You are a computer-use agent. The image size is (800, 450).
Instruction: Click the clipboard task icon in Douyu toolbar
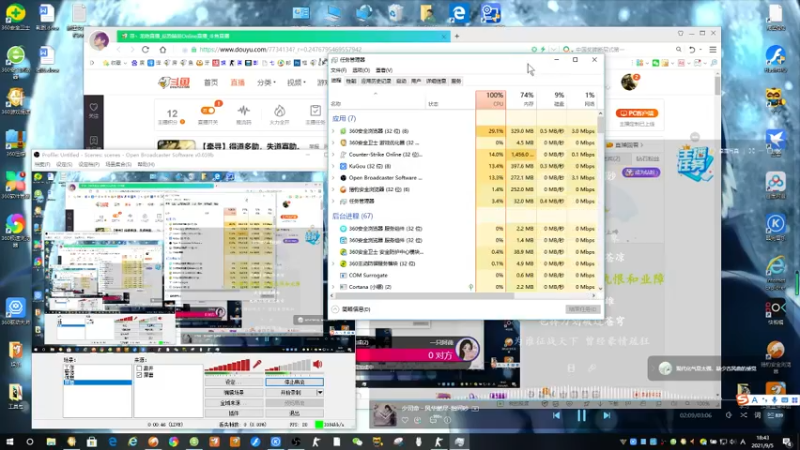pyautogui.click(x=315, y=111)
